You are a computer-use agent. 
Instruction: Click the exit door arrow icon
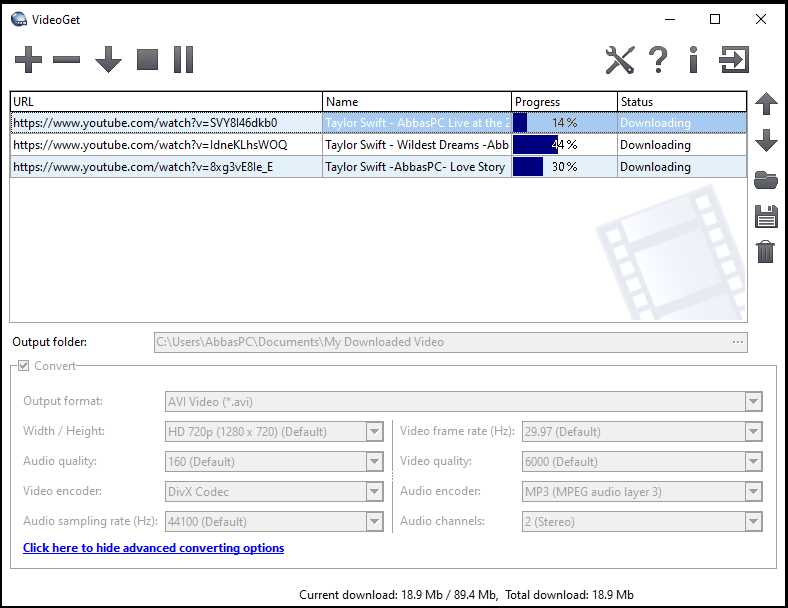click(x=734, y=60)
